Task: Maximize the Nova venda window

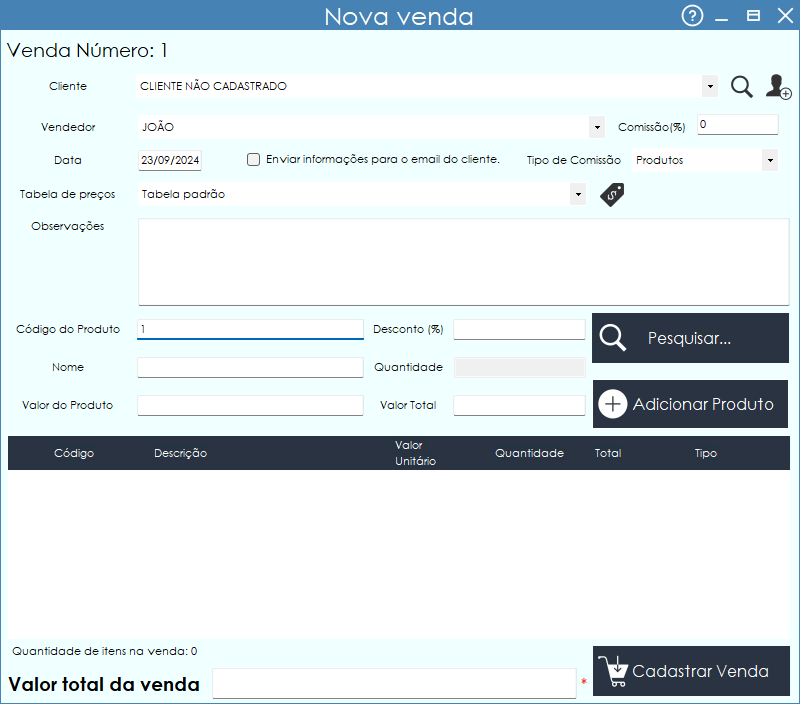Action: point(754,16)
